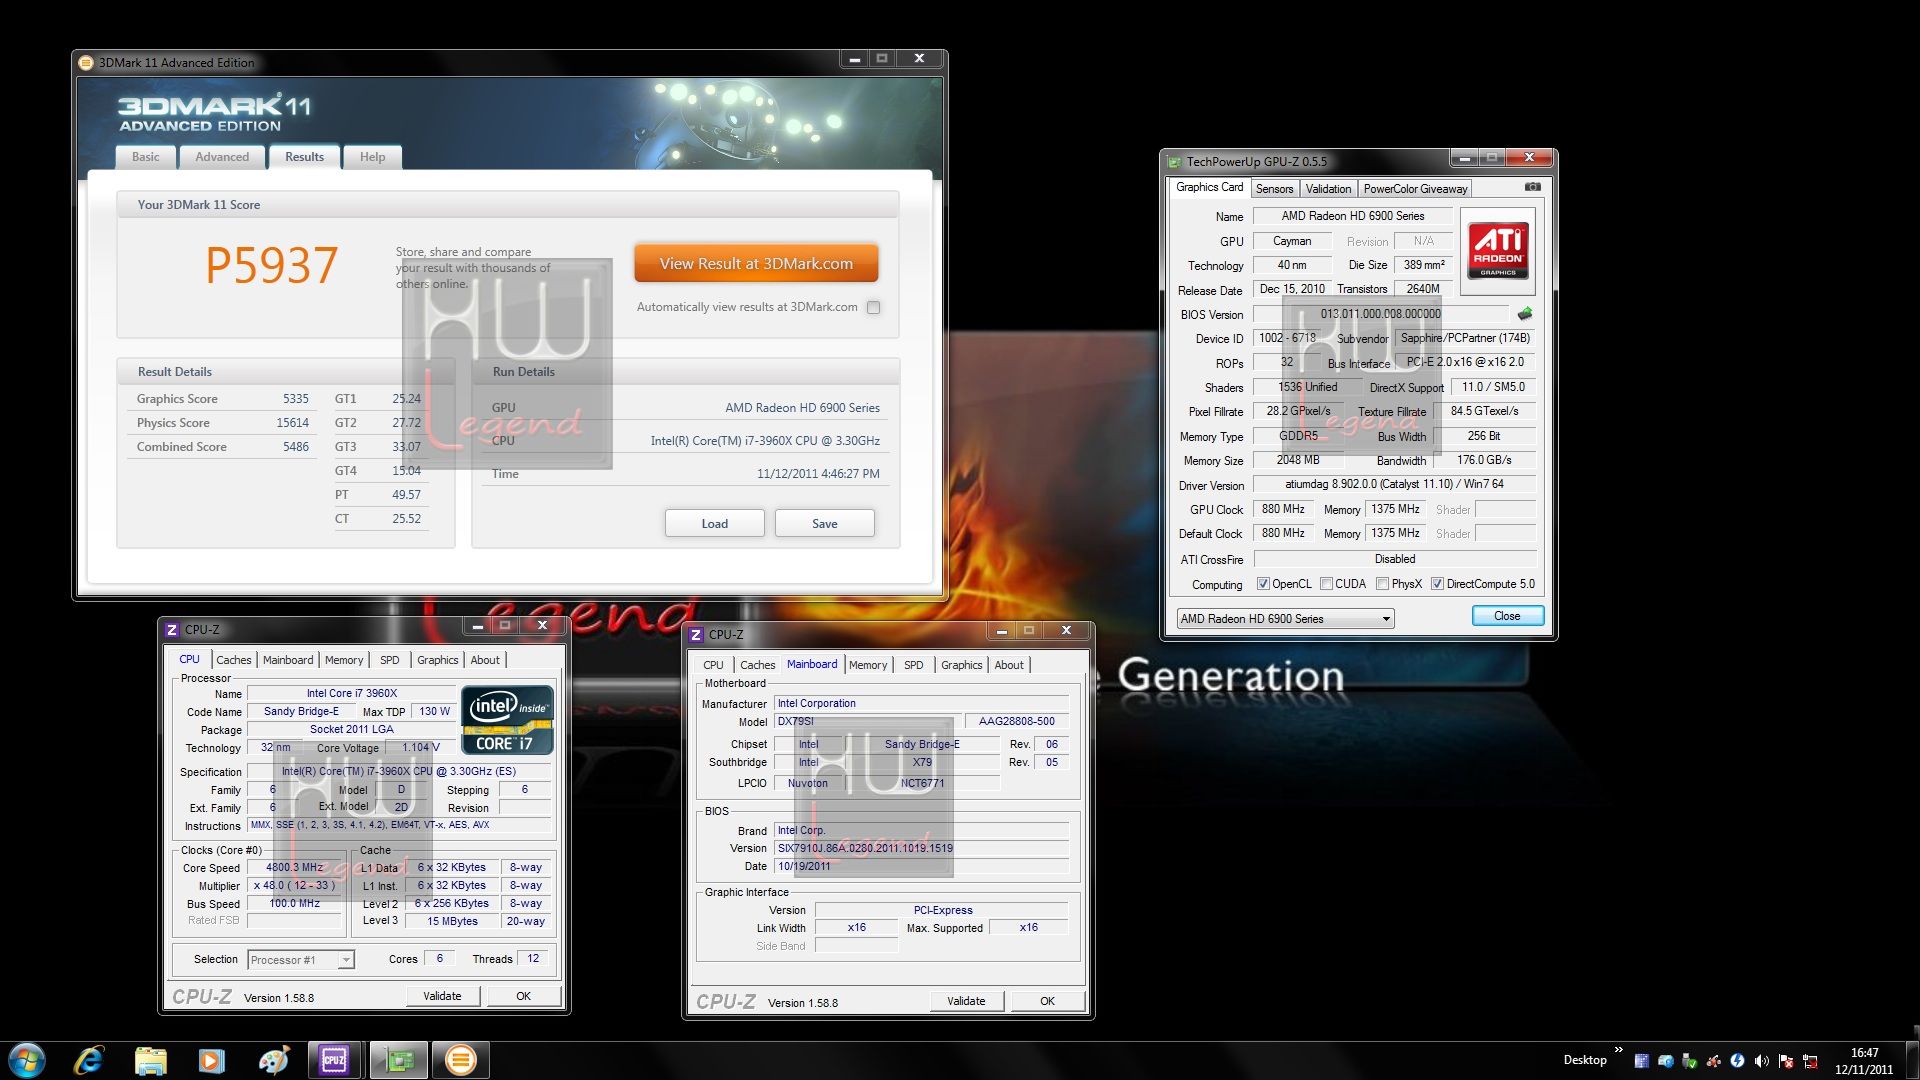The height and width of the screenshot is (1080, 1920).
Task: Open the Processor #1 selection dropdown
Action: point(301,960)
